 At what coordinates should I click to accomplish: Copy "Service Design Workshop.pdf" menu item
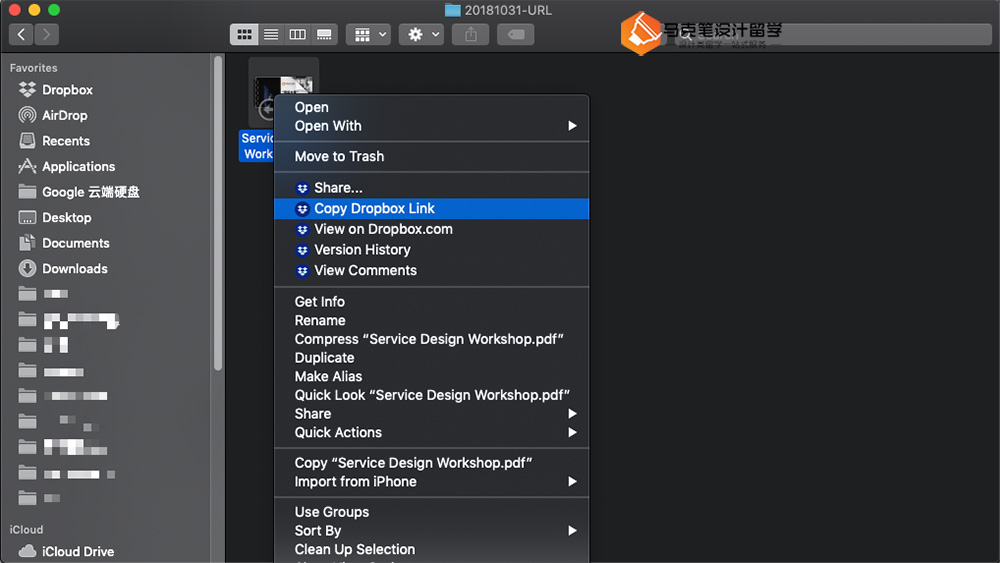pos(431,463)
